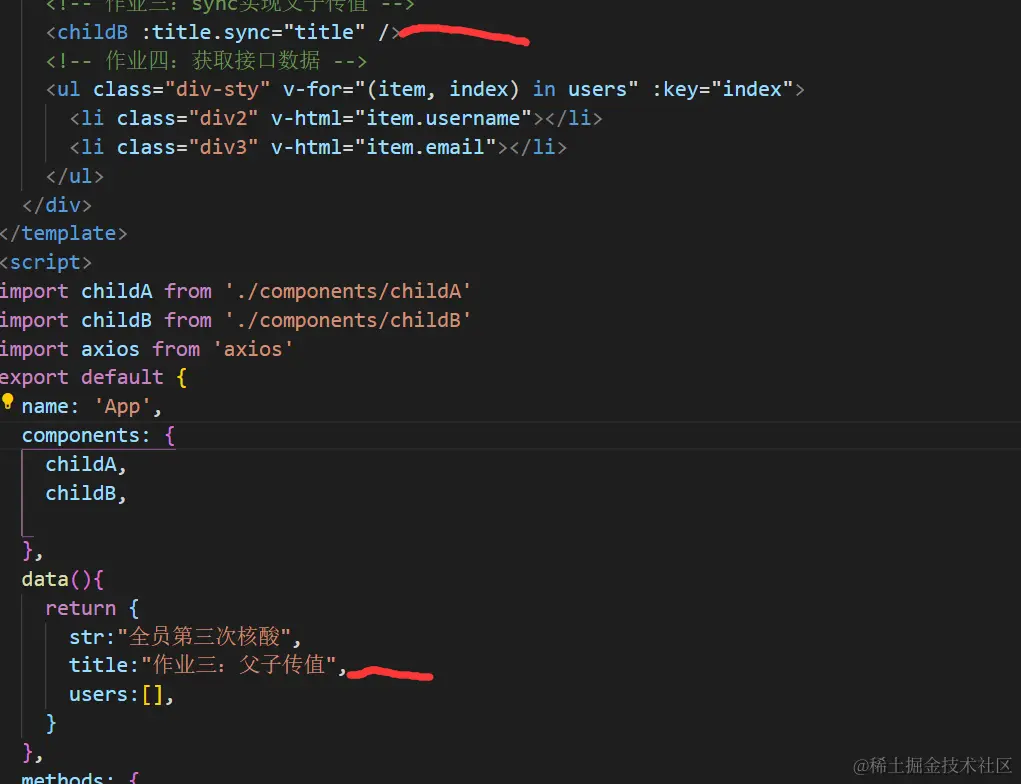Click the 'item.email' v-html value

(426, 147)
